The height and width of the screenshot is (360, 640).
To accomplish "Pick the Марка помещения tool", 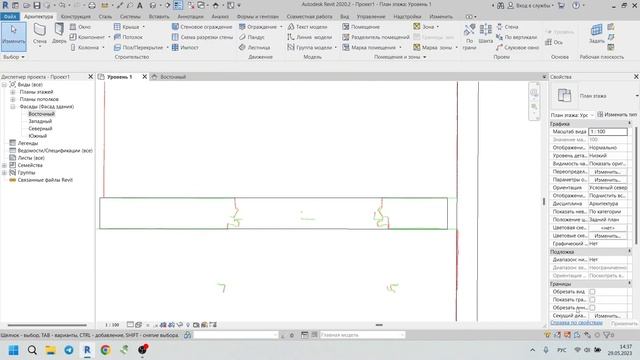I will [369, 47].
